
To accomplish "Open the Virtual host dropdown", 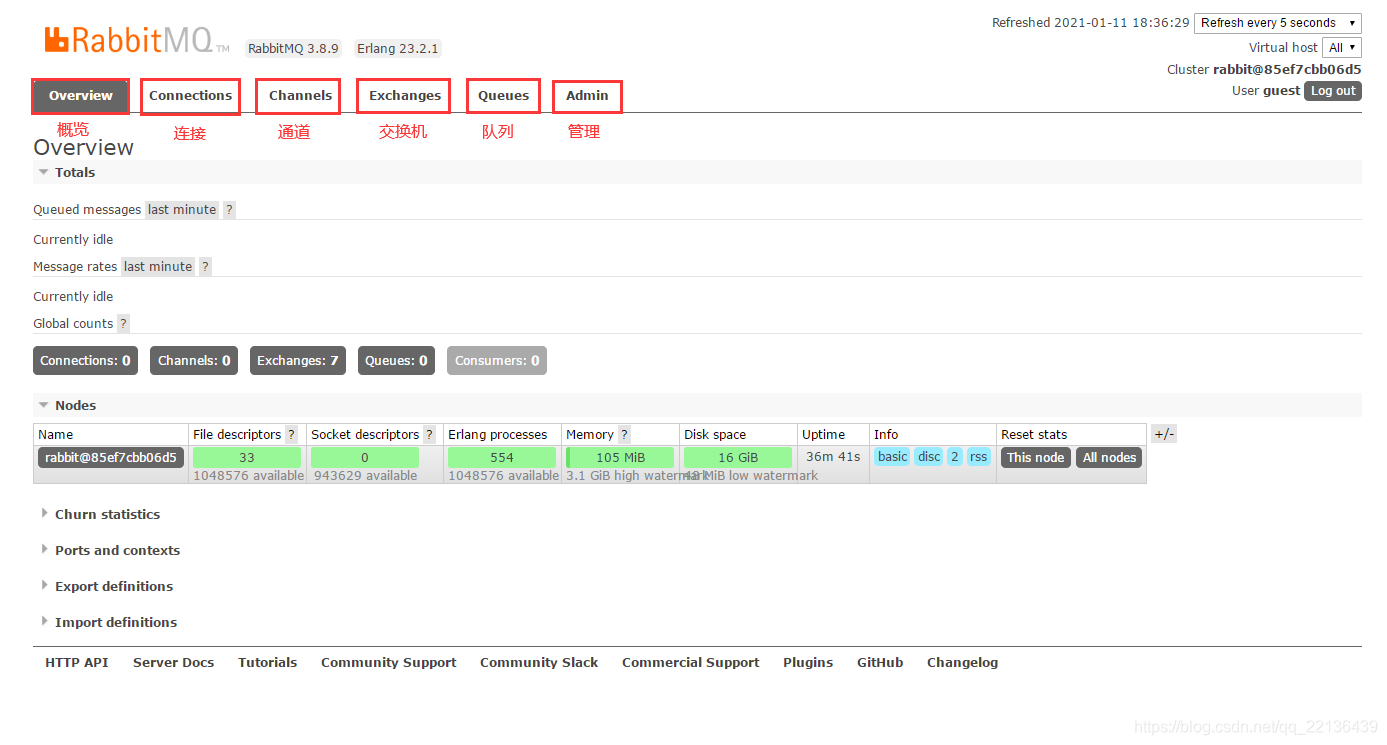I will click(x=1341, y=48).
